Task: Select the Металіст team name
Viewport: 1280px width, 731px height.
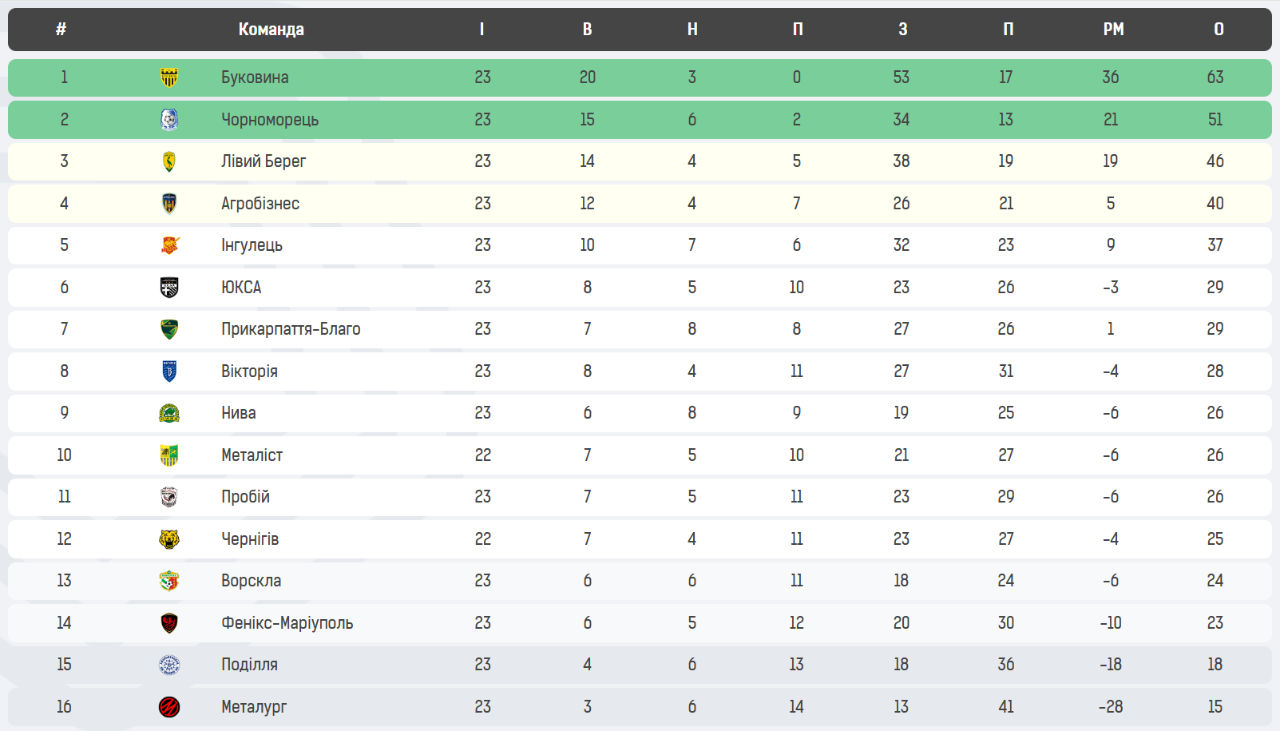Action: tap(252, 456)
